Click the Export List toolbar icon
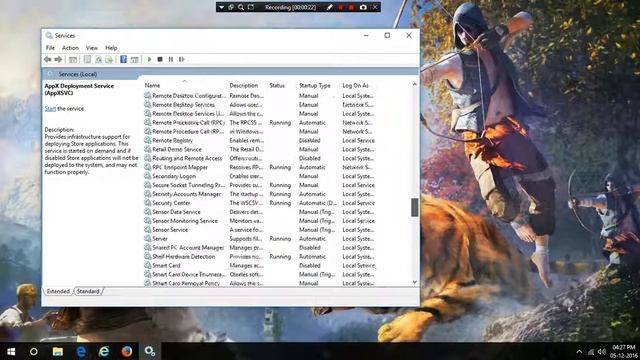The image size is (640, 360). point(109,60)
